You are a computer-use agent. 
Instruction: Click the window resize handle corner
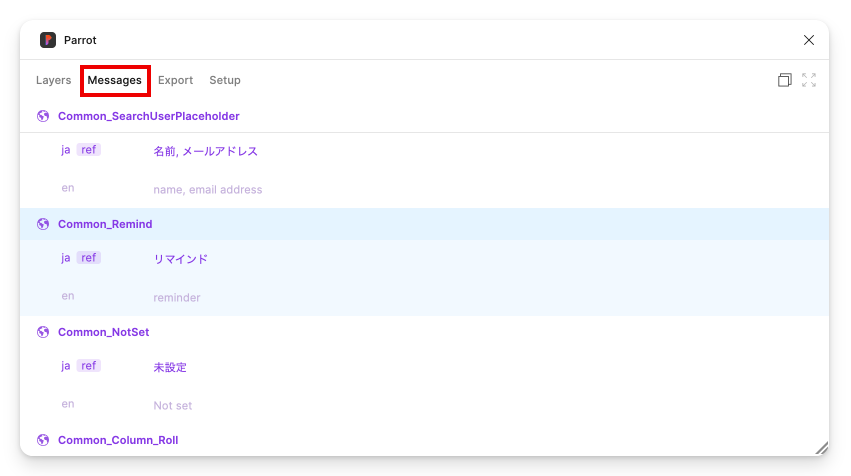pyautogui.click(x=821, y=449)
